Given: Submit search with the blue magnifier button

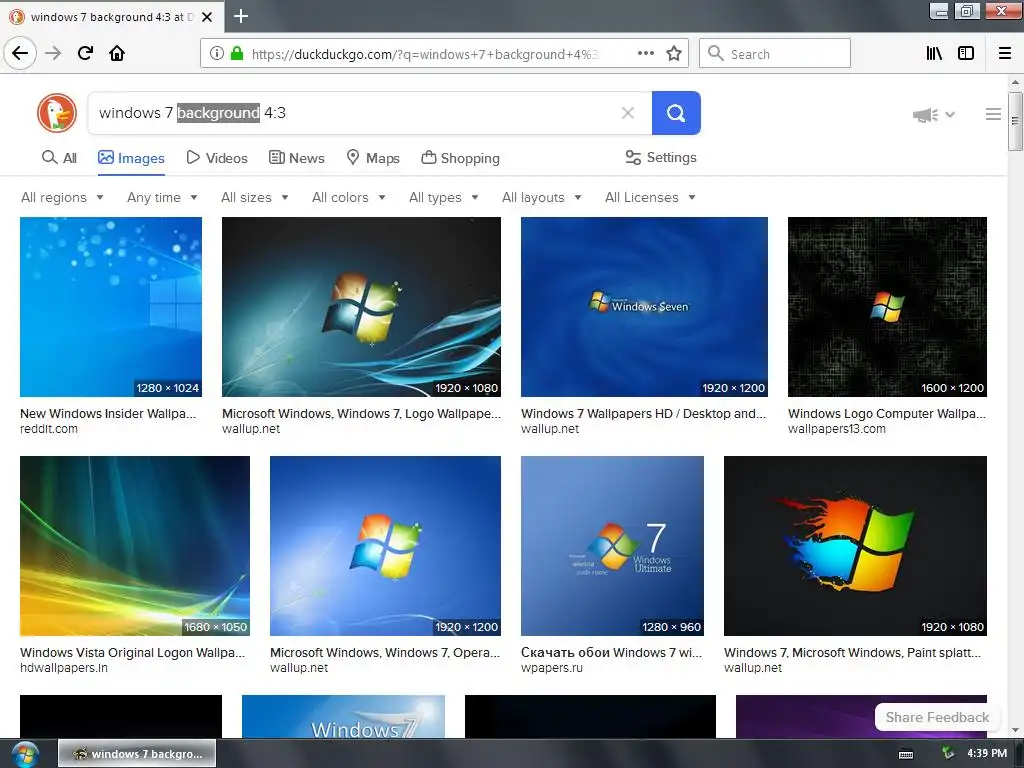Looking at the screenshot, I should (676, 113).
